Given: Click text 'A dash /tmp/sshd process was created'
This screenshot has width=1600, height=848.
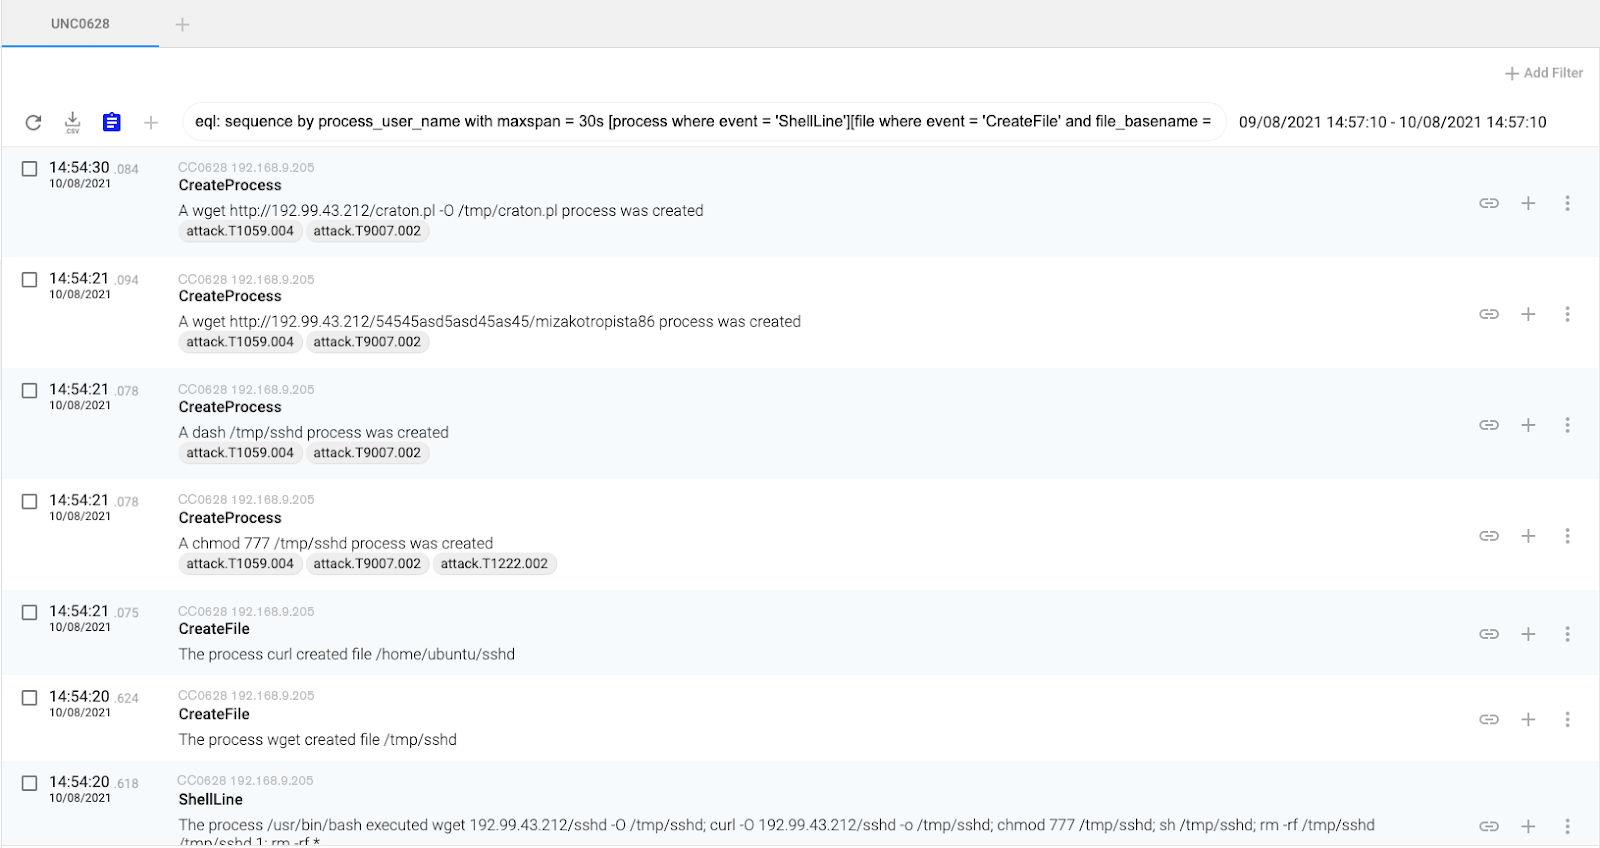Looking at the screenshot, I should point(314,432).
